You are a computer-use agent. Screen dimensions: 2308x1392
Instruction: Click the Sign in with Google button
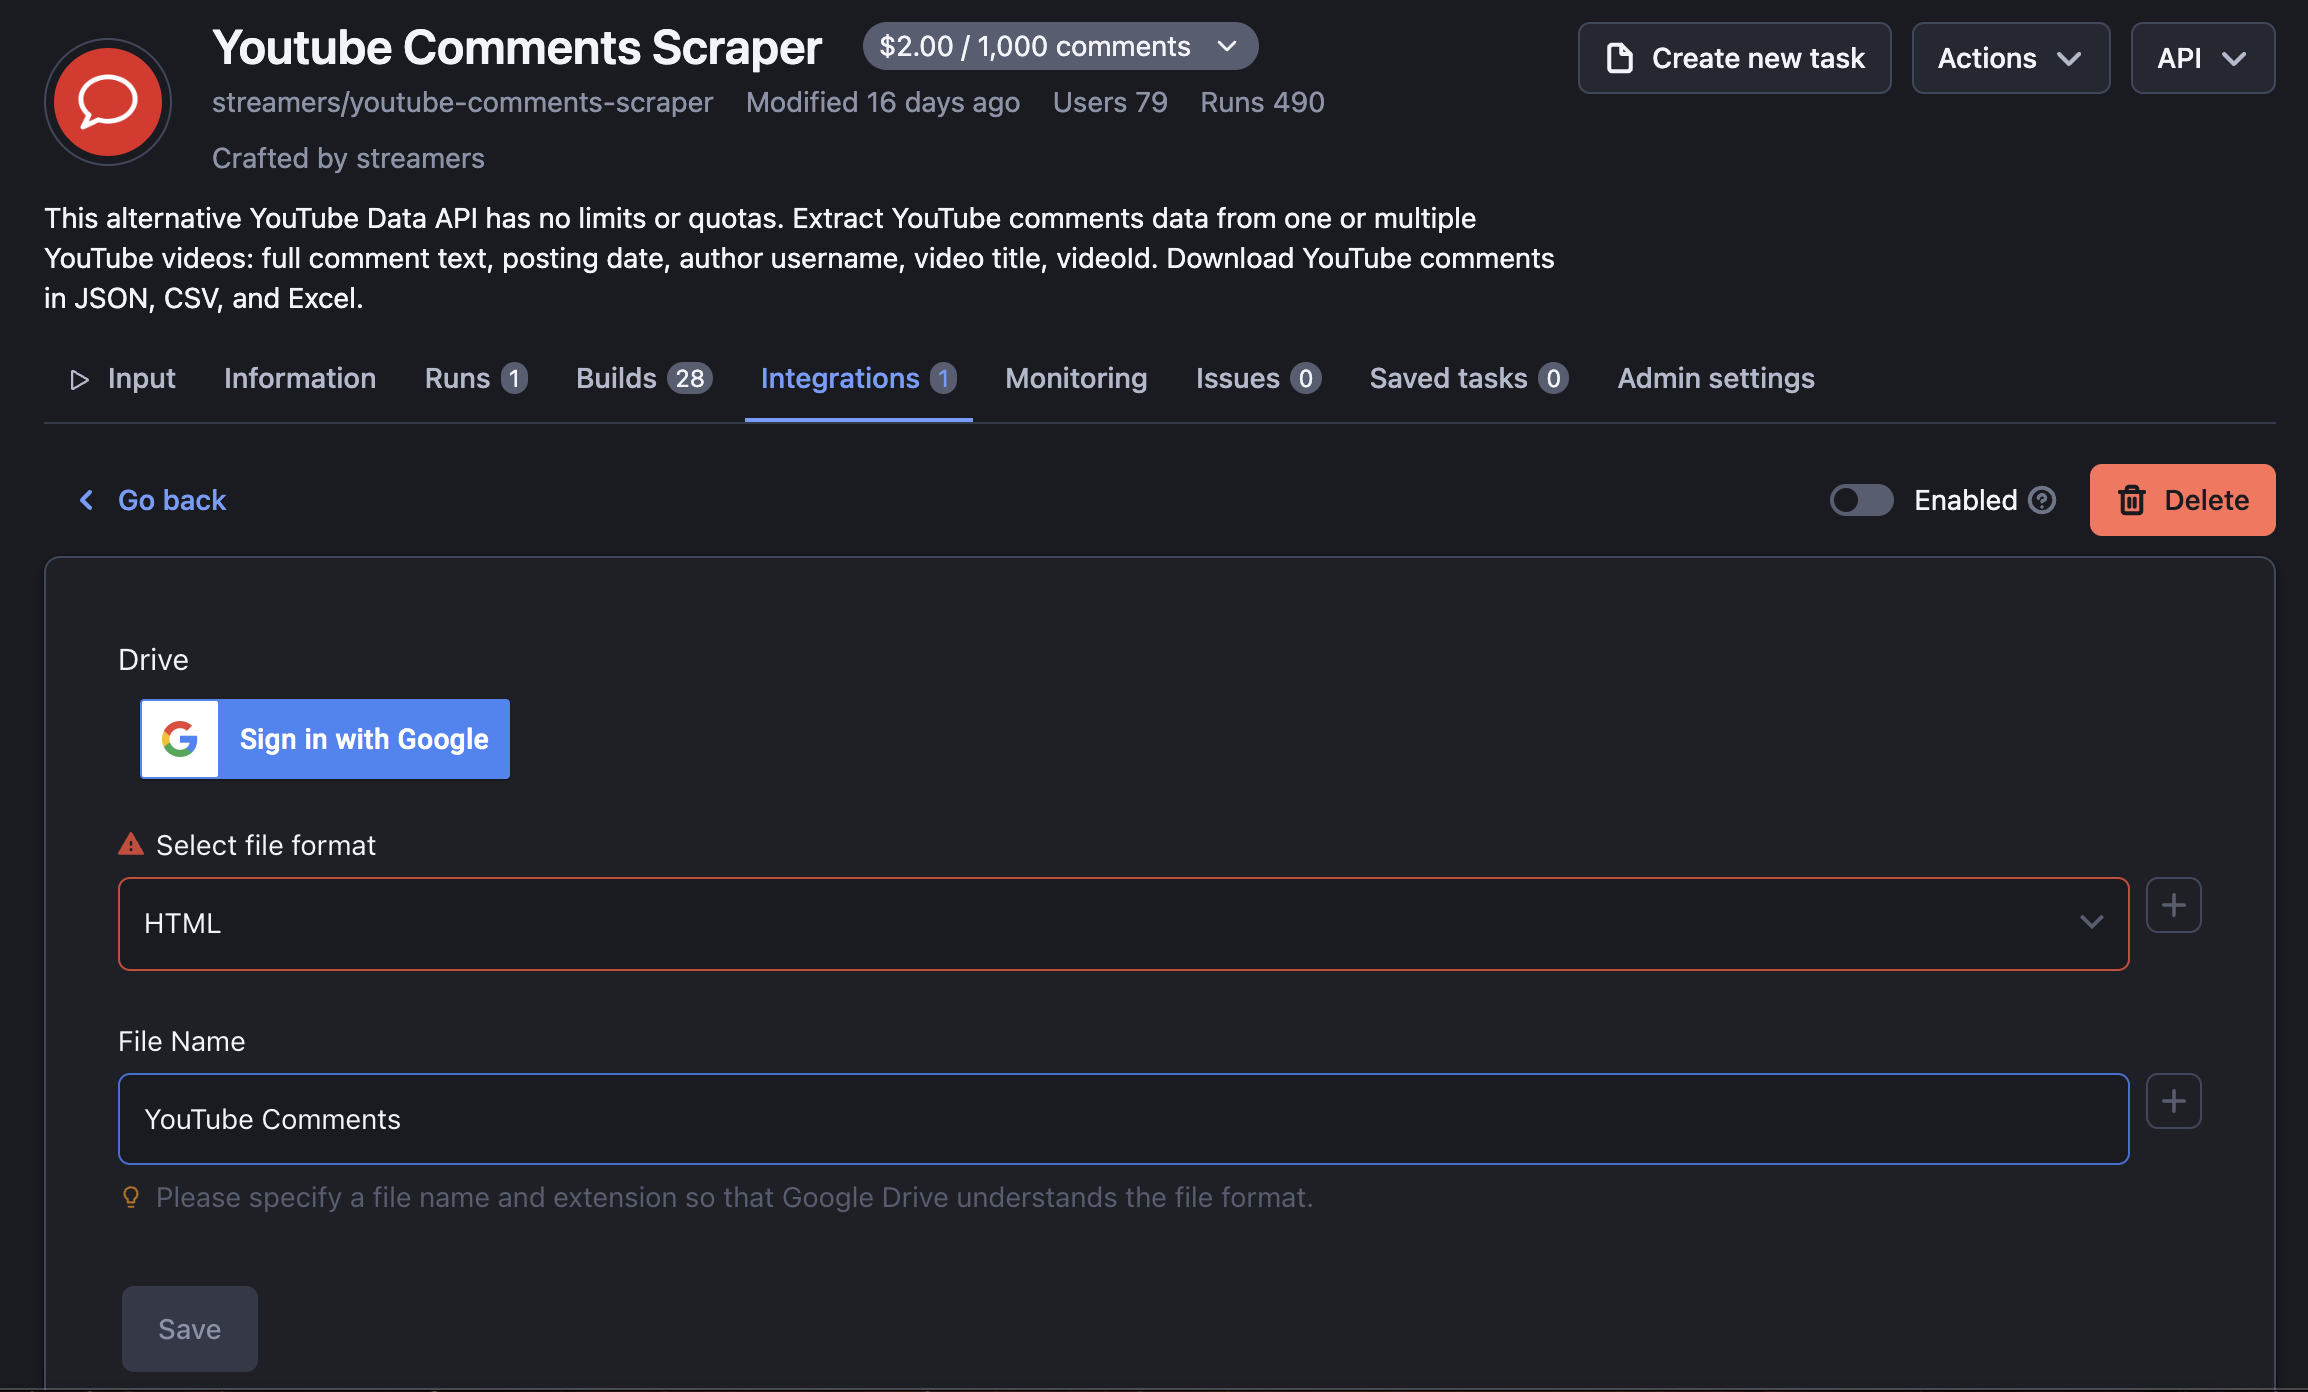325,739
